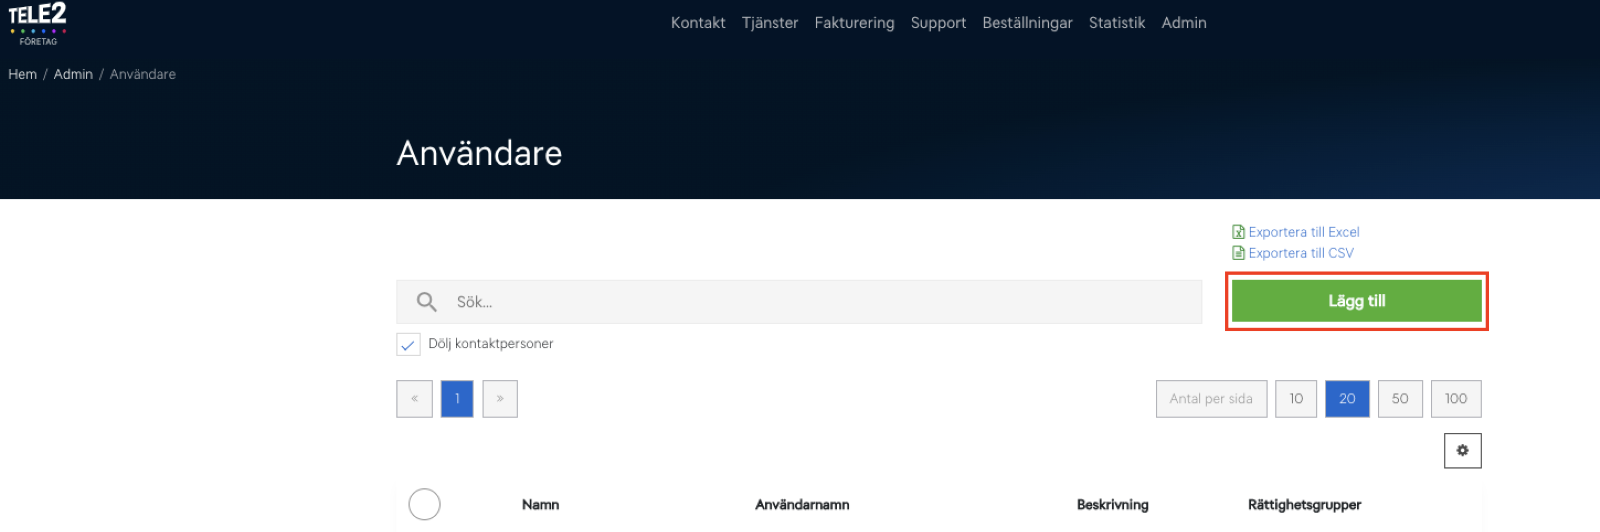Screen dimensions: 1600x532
Task: Click the Antal per sida label
Action: coord(1211,398)
